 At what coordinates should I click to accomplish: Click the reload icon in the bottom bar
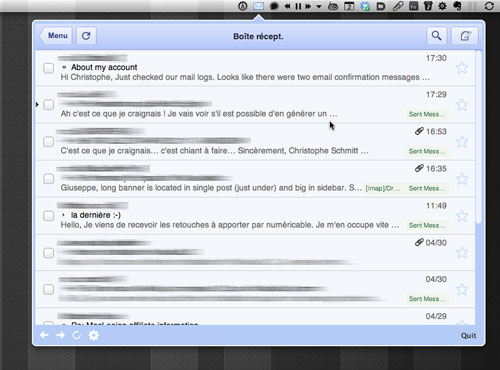point(77,335)
